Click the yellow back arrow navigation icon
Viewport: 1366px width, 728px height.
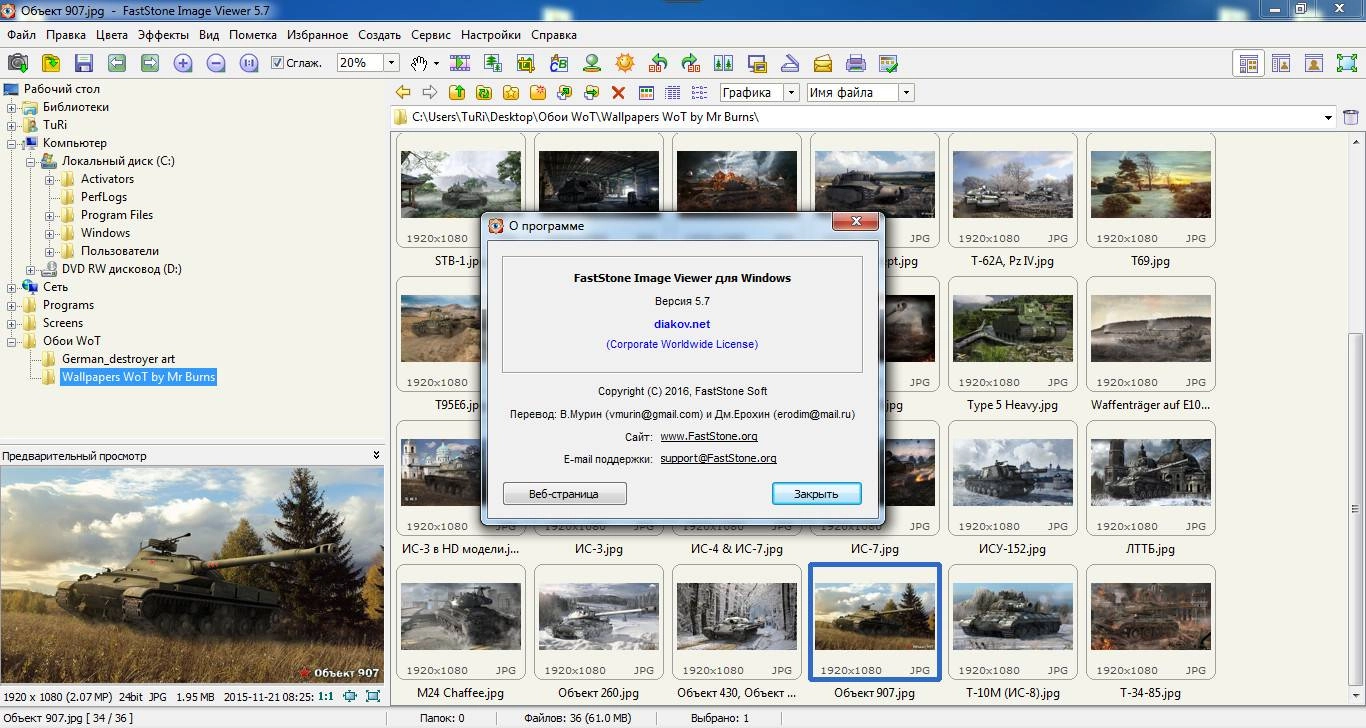pos(403,93)
